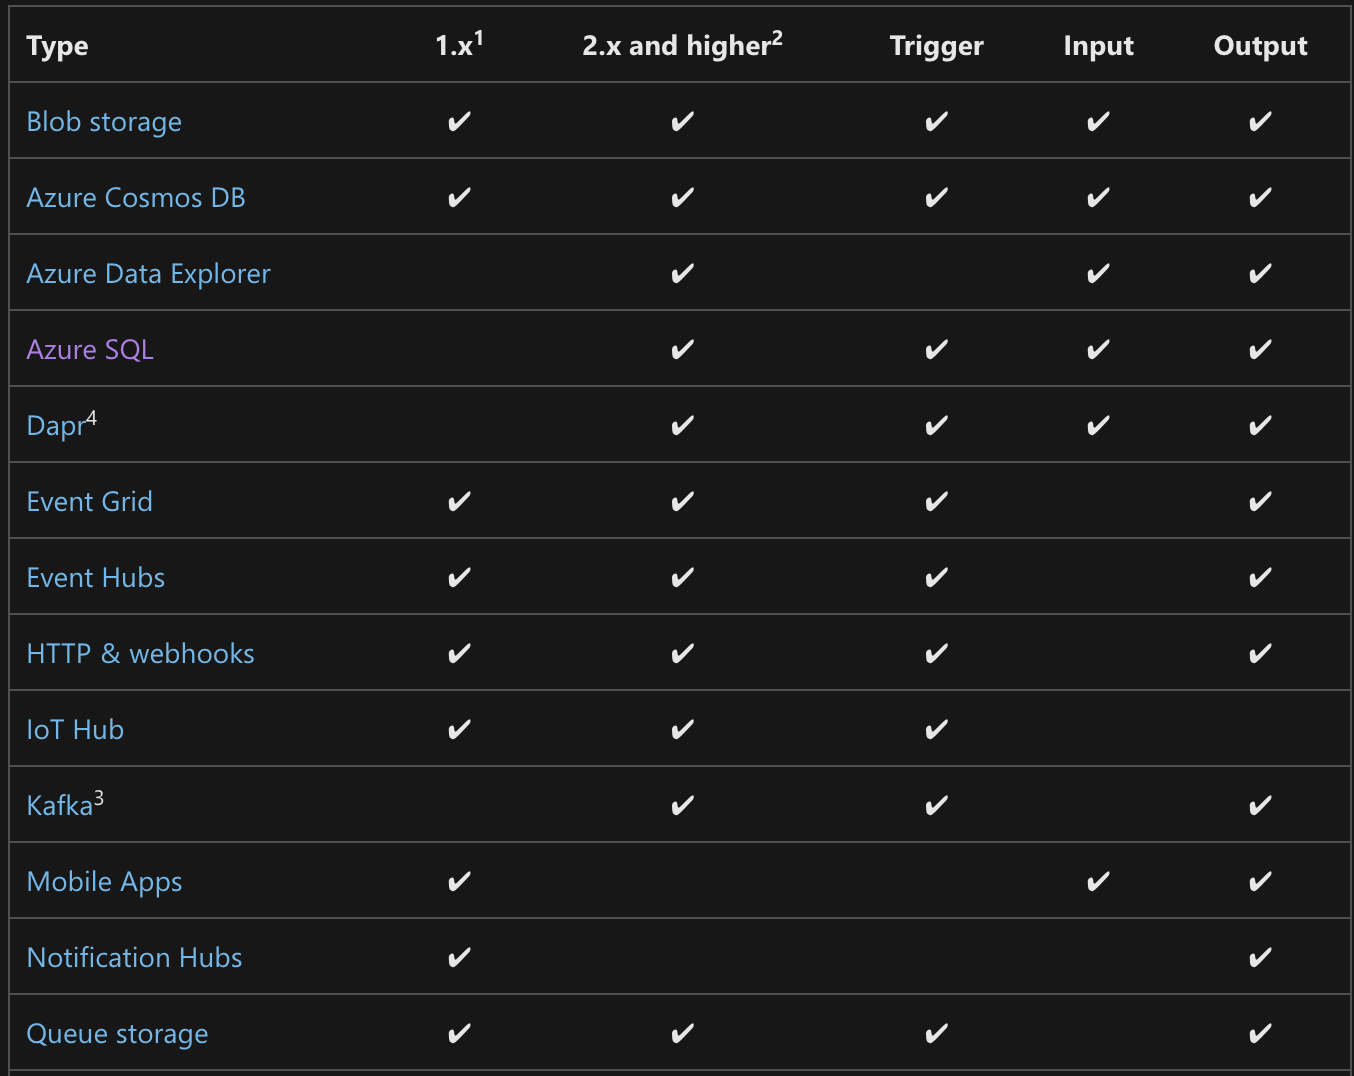Click Event Grid's 1.x checkmark
Viewport: 1354px width, 1076px height.
pos(460,502)
